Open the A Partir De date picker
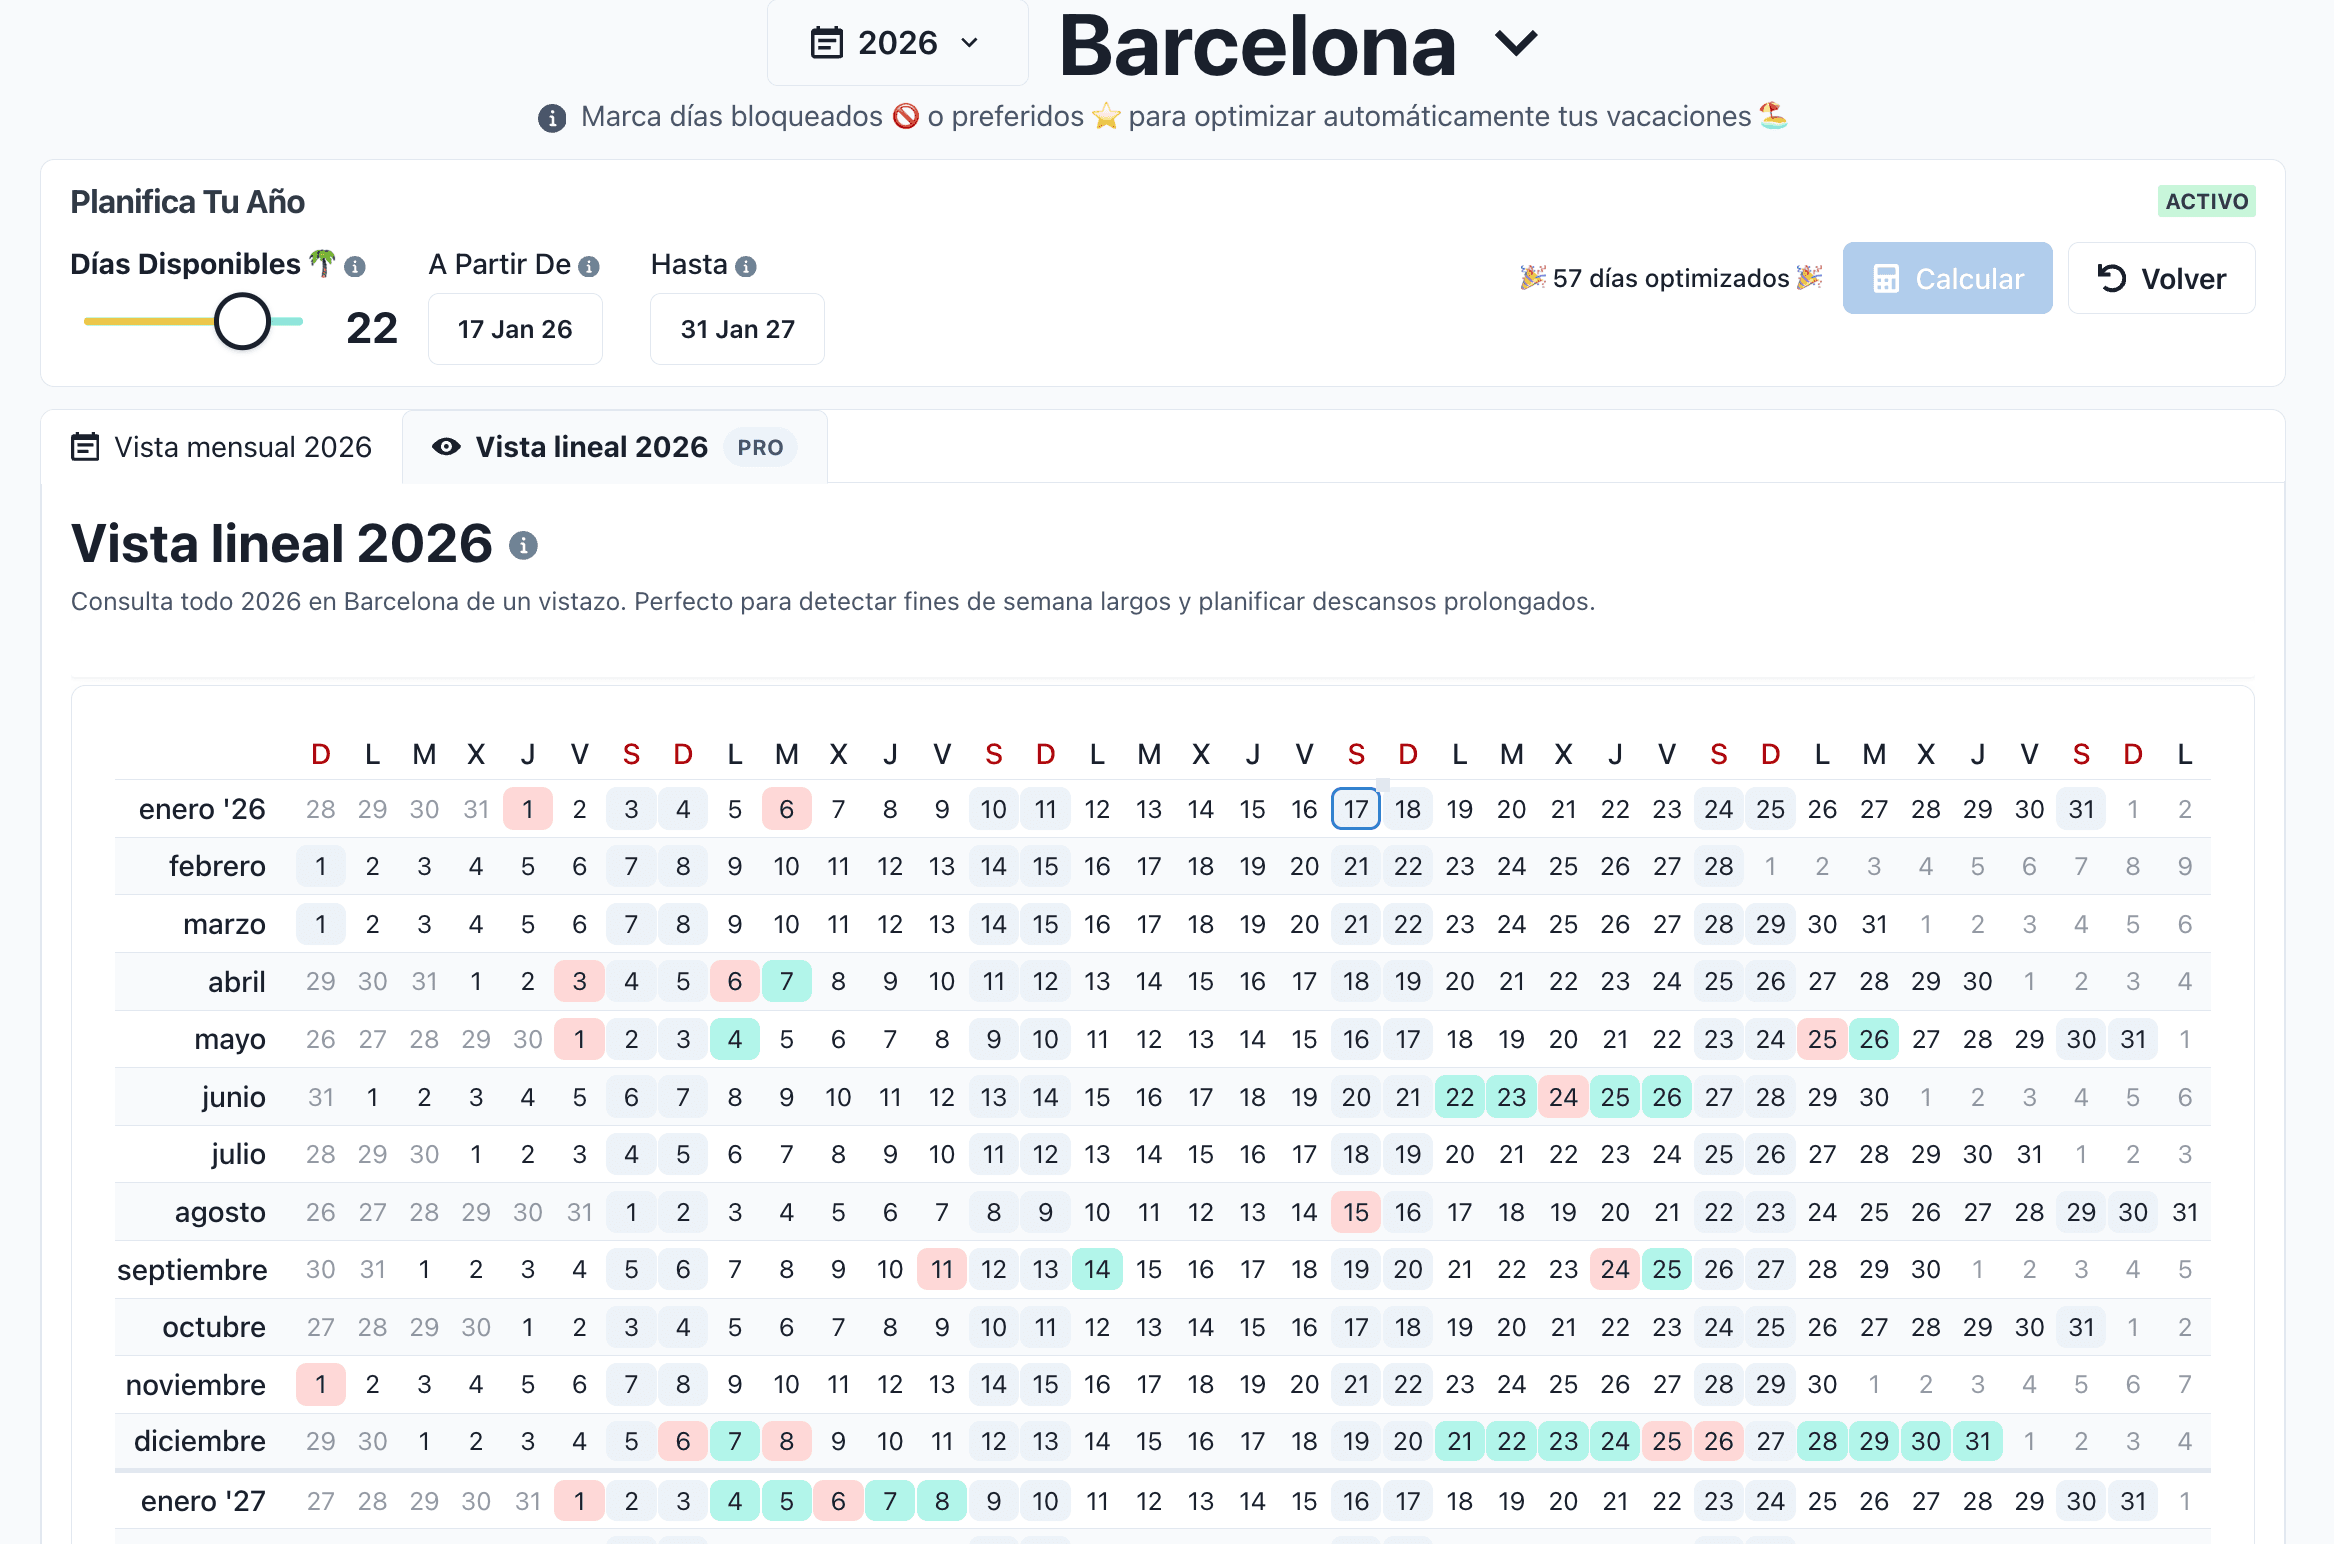2334x1544 pixels. click(x=515, y=329)
